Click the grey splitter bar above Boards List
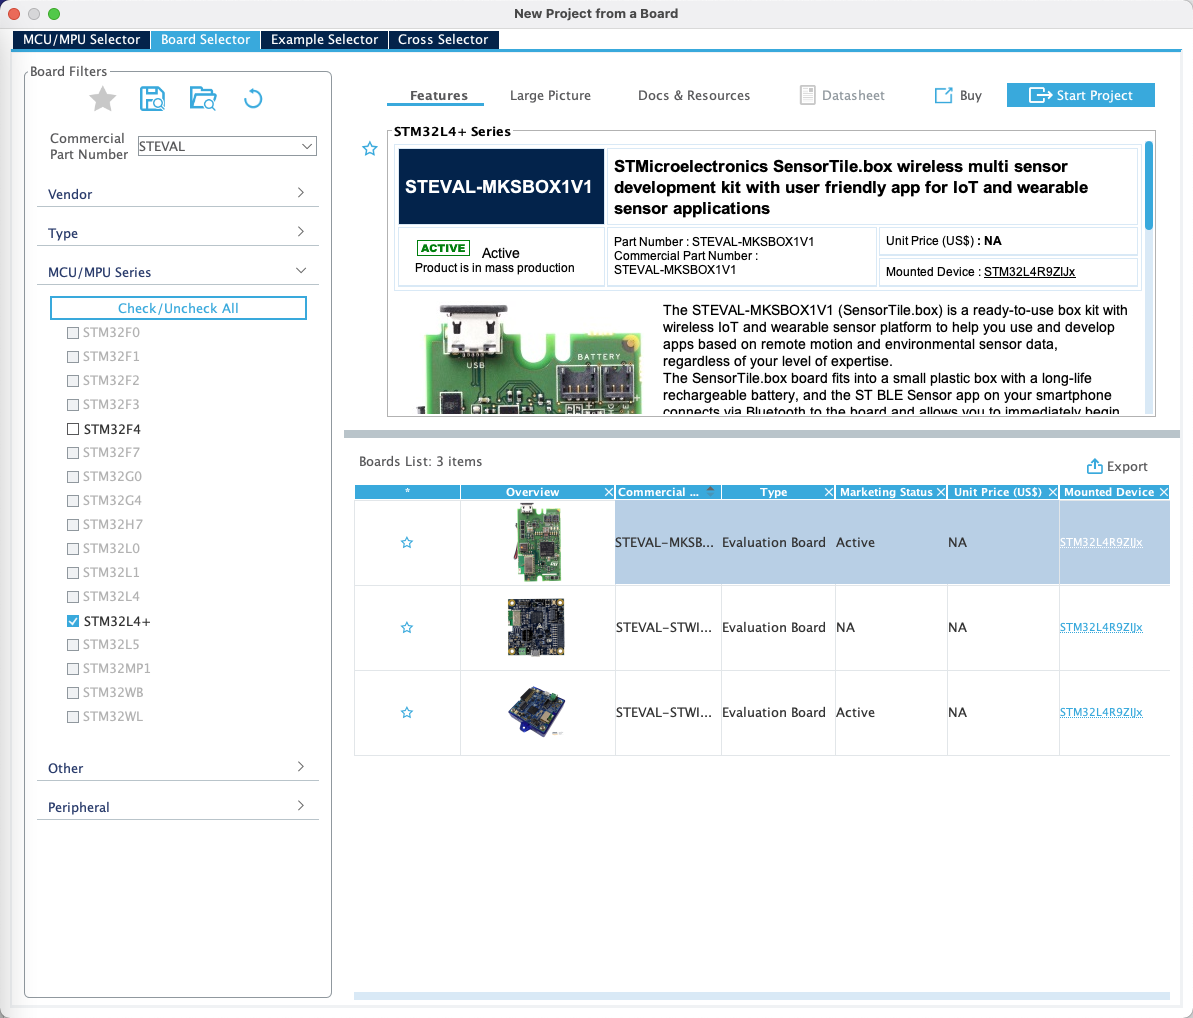Image resolution: width=1193 pixels, height=1018 pixels. point(762,434)
